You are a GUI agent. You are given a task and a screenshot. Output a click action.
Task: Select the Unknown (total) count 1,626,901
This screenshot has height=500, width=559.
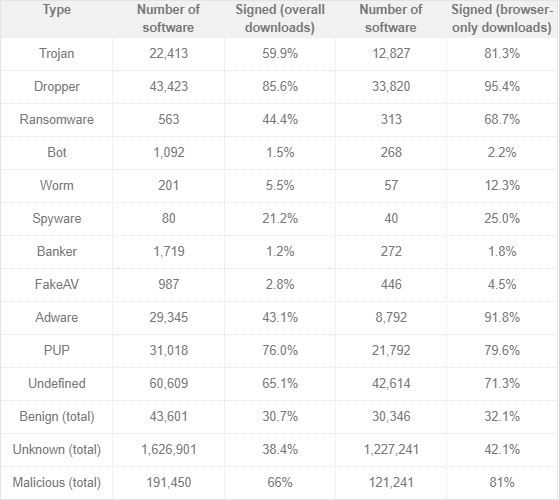click(169, 449)
